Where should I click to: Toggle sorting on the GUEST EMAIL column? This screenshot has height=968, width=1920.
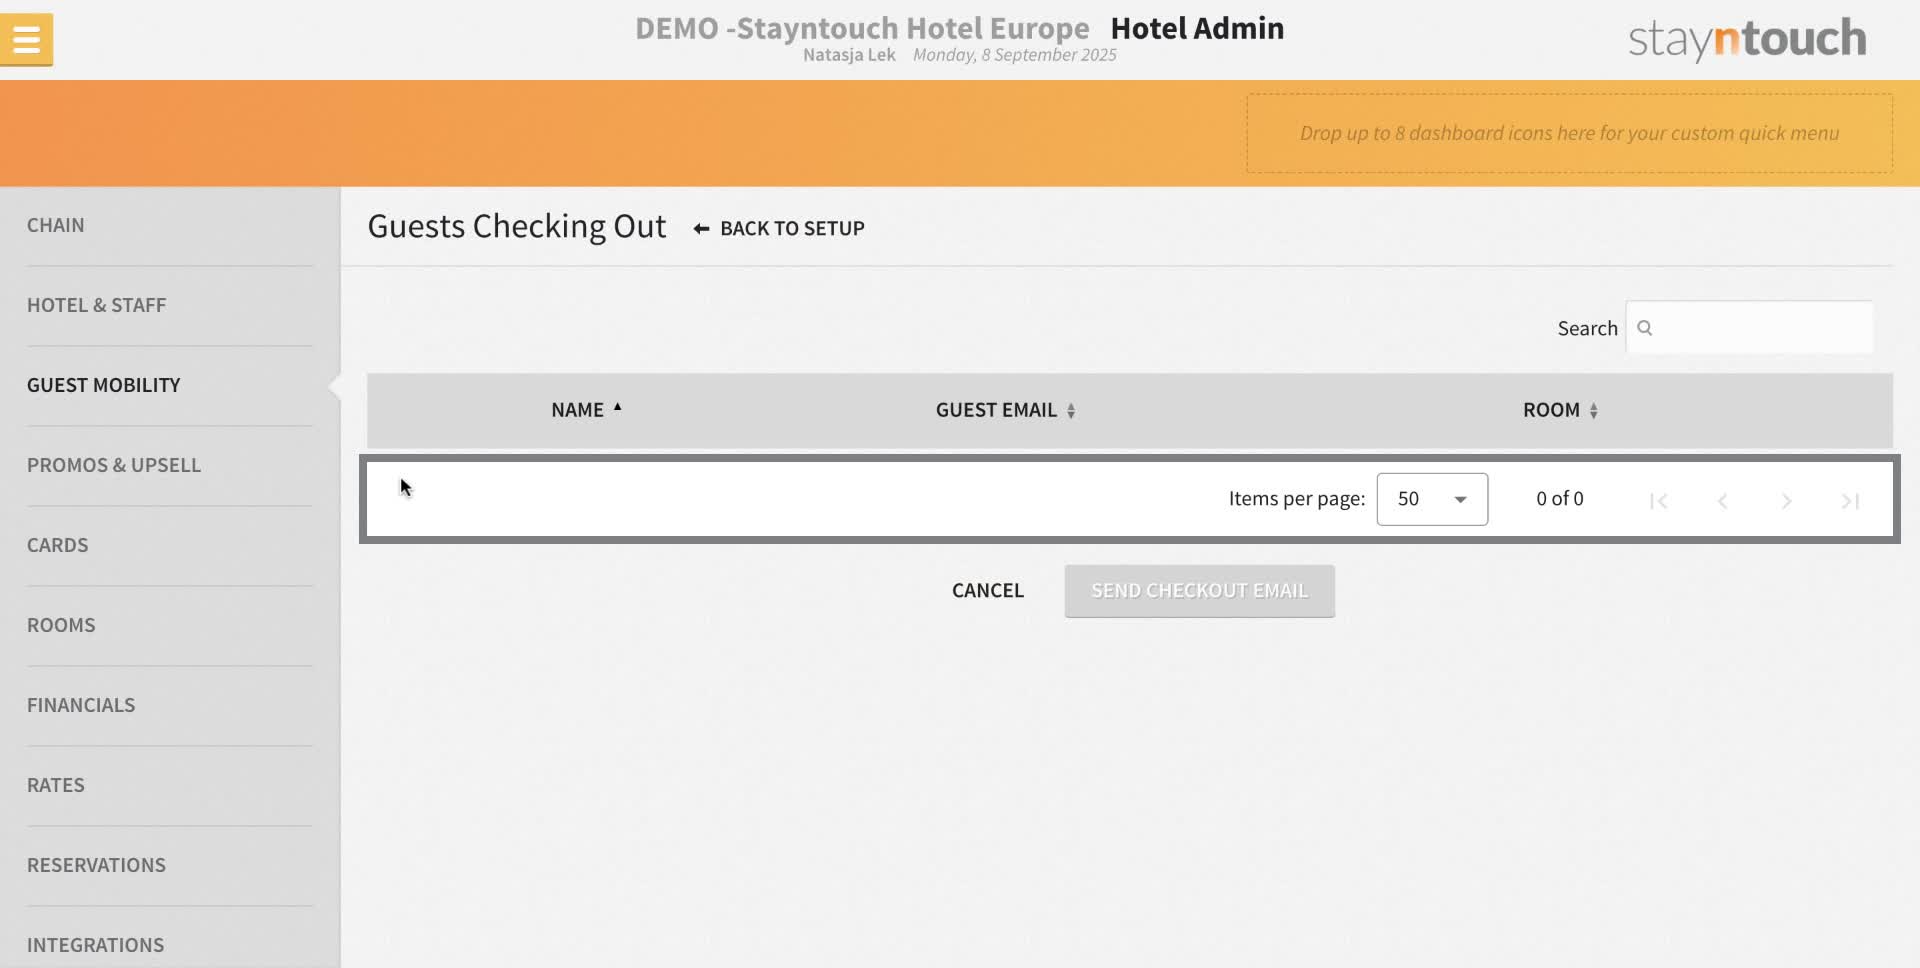point(1004,410)
